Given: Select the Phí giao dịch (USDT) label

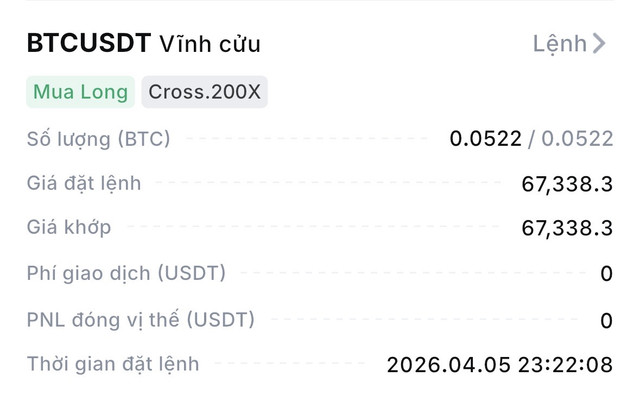Looking at the screenshot, I should pos(126,273).
